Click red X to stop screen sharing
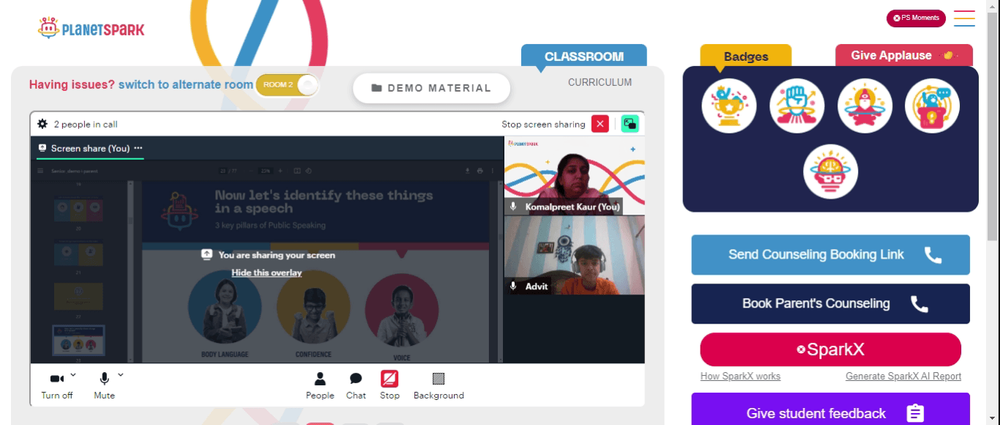The height and width of the screenshot is (425, 1000). (600, 124)
